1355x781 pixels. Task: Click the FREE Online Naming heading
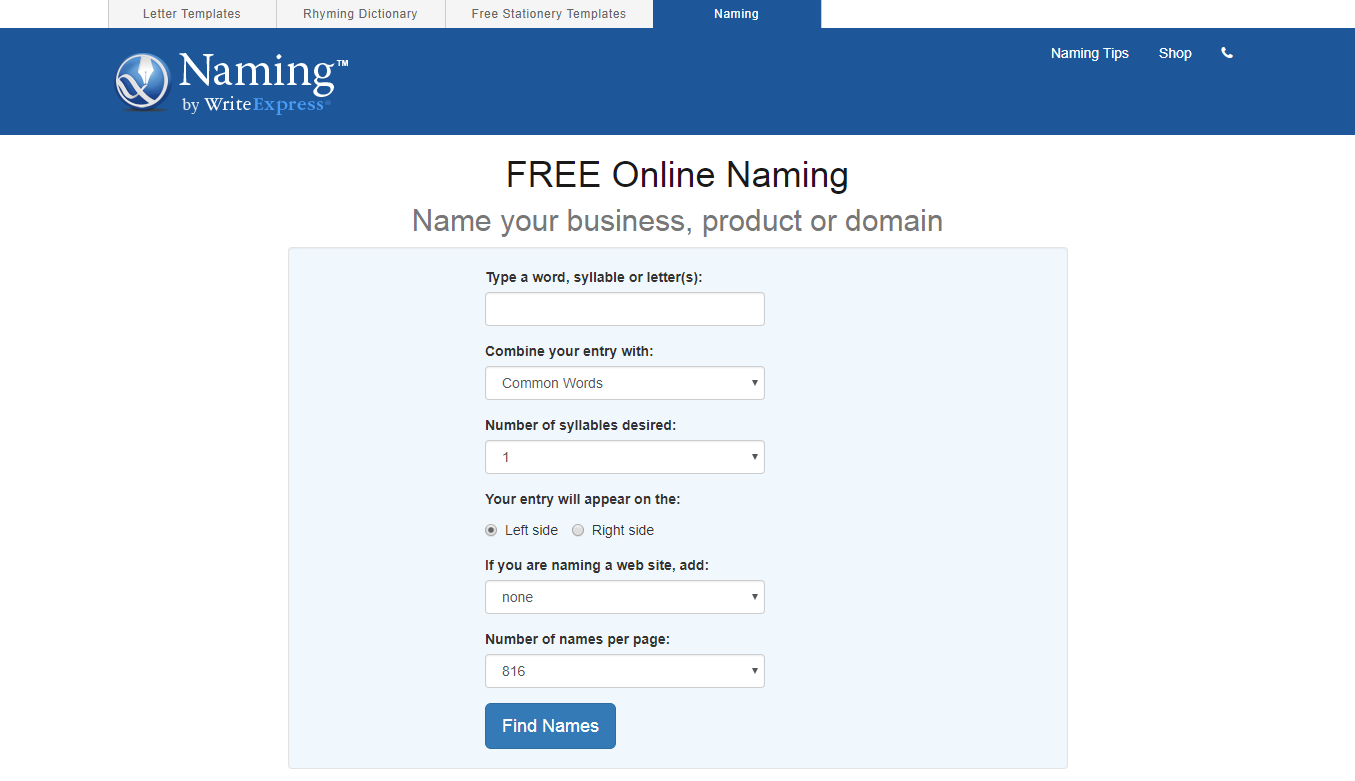677,174
